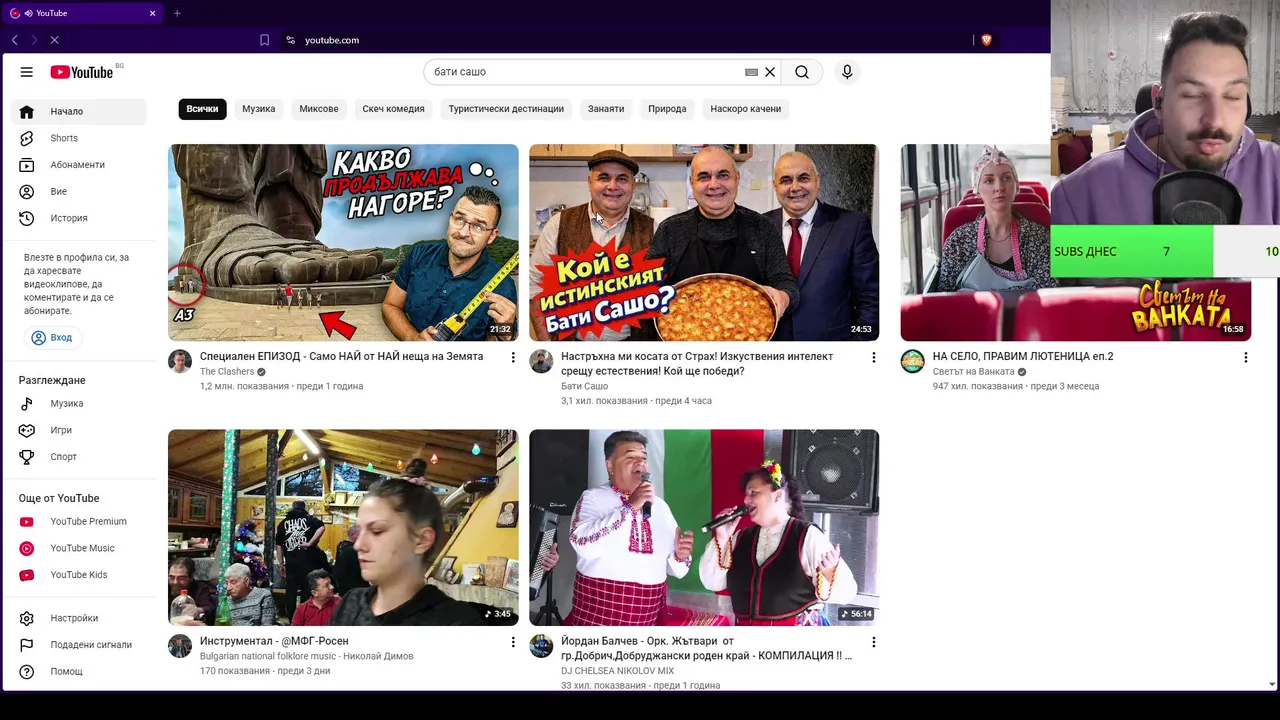Viewport: 1280px width, 720px height.
Task: Stop page loading in browser
Action: point(54,40)
